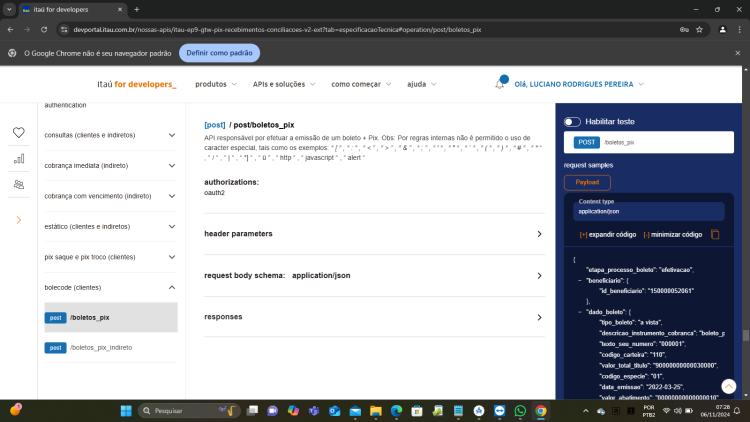This screenshot has width=750, height=422.
Task: Open the produtos dropdown menu
Action: (216, 84)
